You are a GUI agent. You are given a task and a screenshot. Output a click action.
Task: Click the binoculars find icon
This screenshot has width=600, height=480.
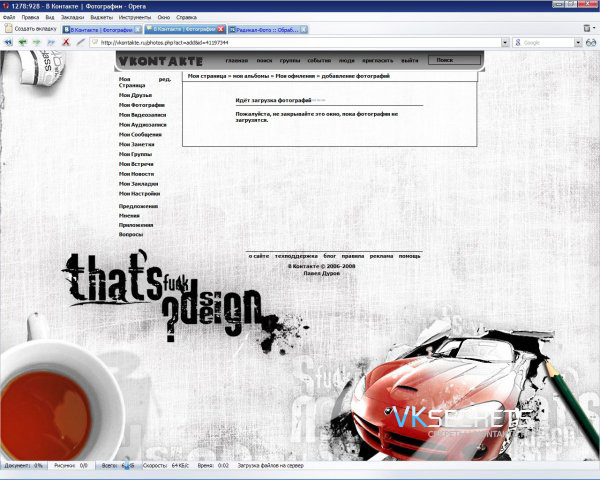click(x=591, y=43)
